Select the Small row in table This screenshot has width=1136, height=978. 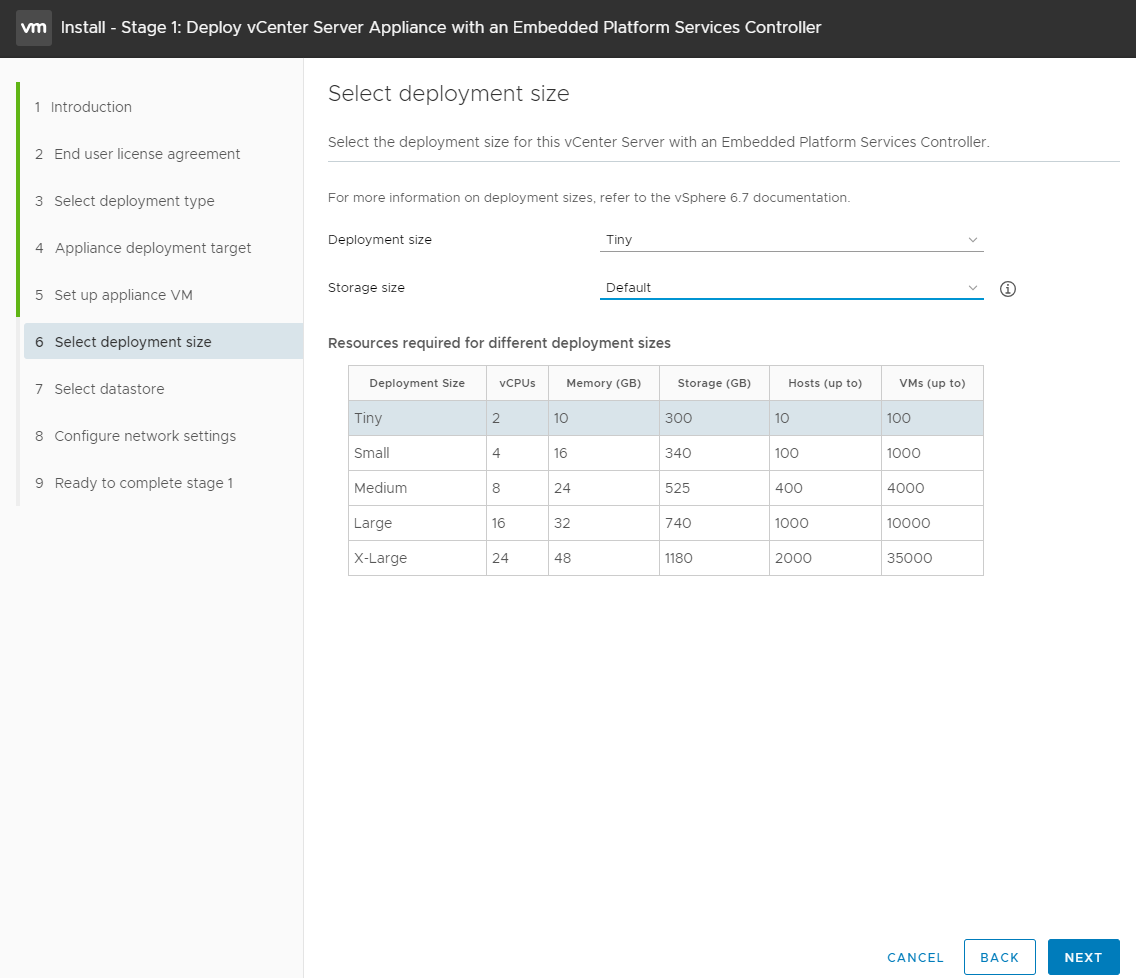pos(666,453)
